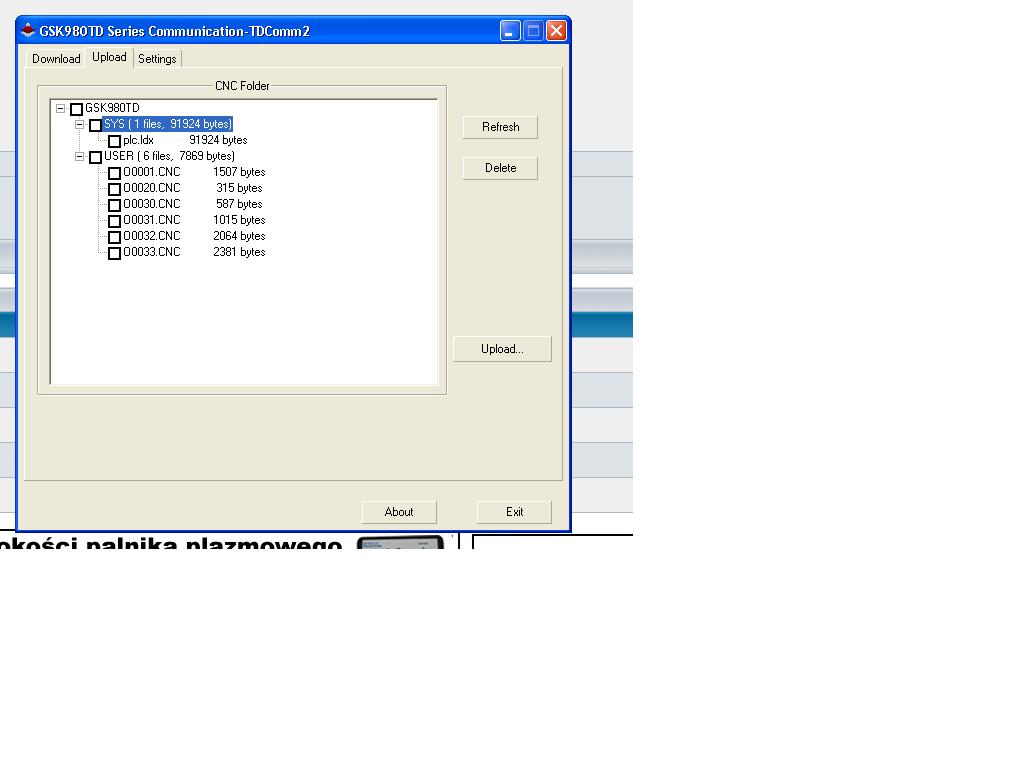Select the Upload tab
Image resolution: width=1024 pixels, height=768 pixels.
[109, 57]
